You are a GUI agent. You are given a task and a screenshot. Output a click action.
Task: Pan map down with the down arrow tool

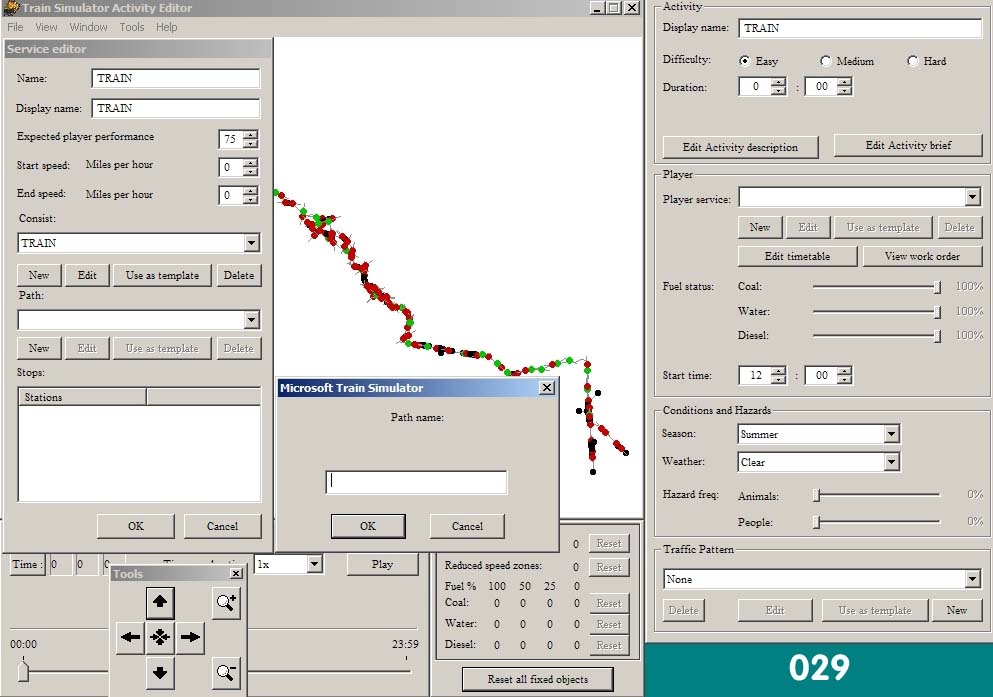[160, 672]
